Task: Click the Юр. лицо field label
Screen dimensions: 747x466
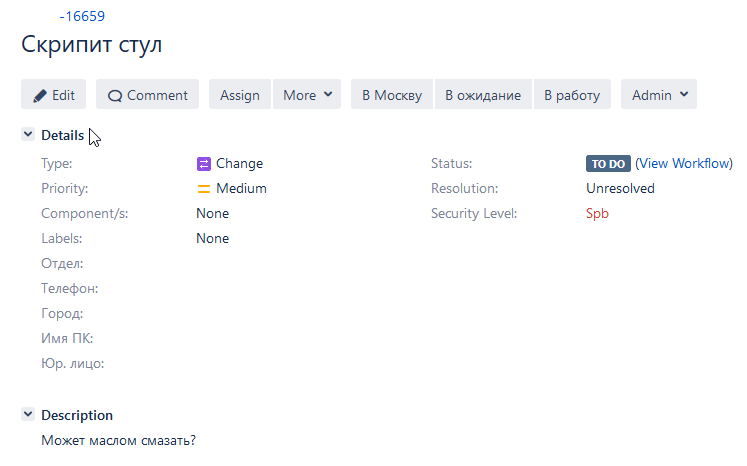Action: (x=73, y=364)
